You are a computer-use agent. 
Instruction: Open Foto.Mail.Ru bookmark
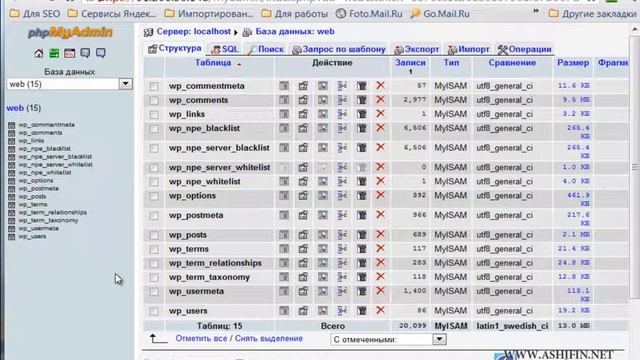[x=369, y=14]
